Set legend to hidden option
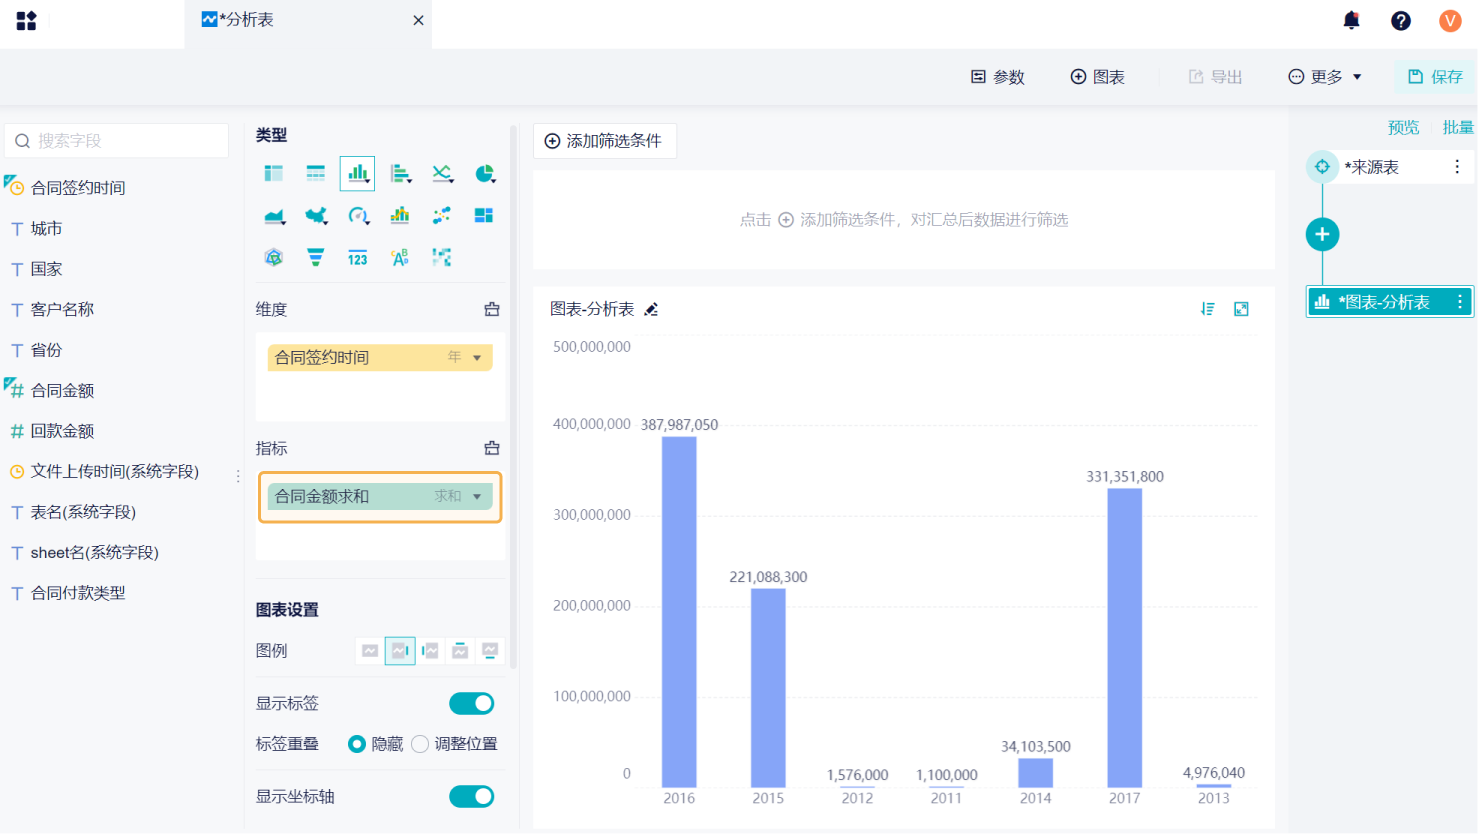Viewport: 1478px width, 834px height. 370,651
